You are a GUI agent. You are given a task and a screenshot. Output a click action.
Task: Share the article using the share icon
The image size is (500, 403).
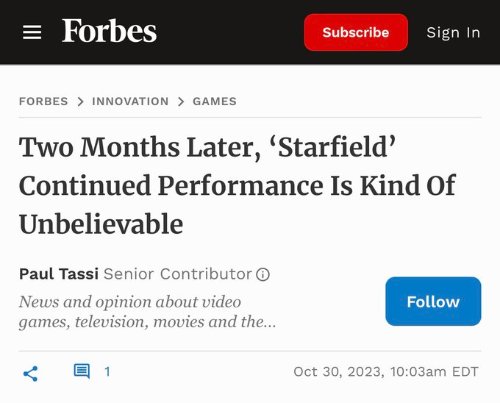[30, 374]
